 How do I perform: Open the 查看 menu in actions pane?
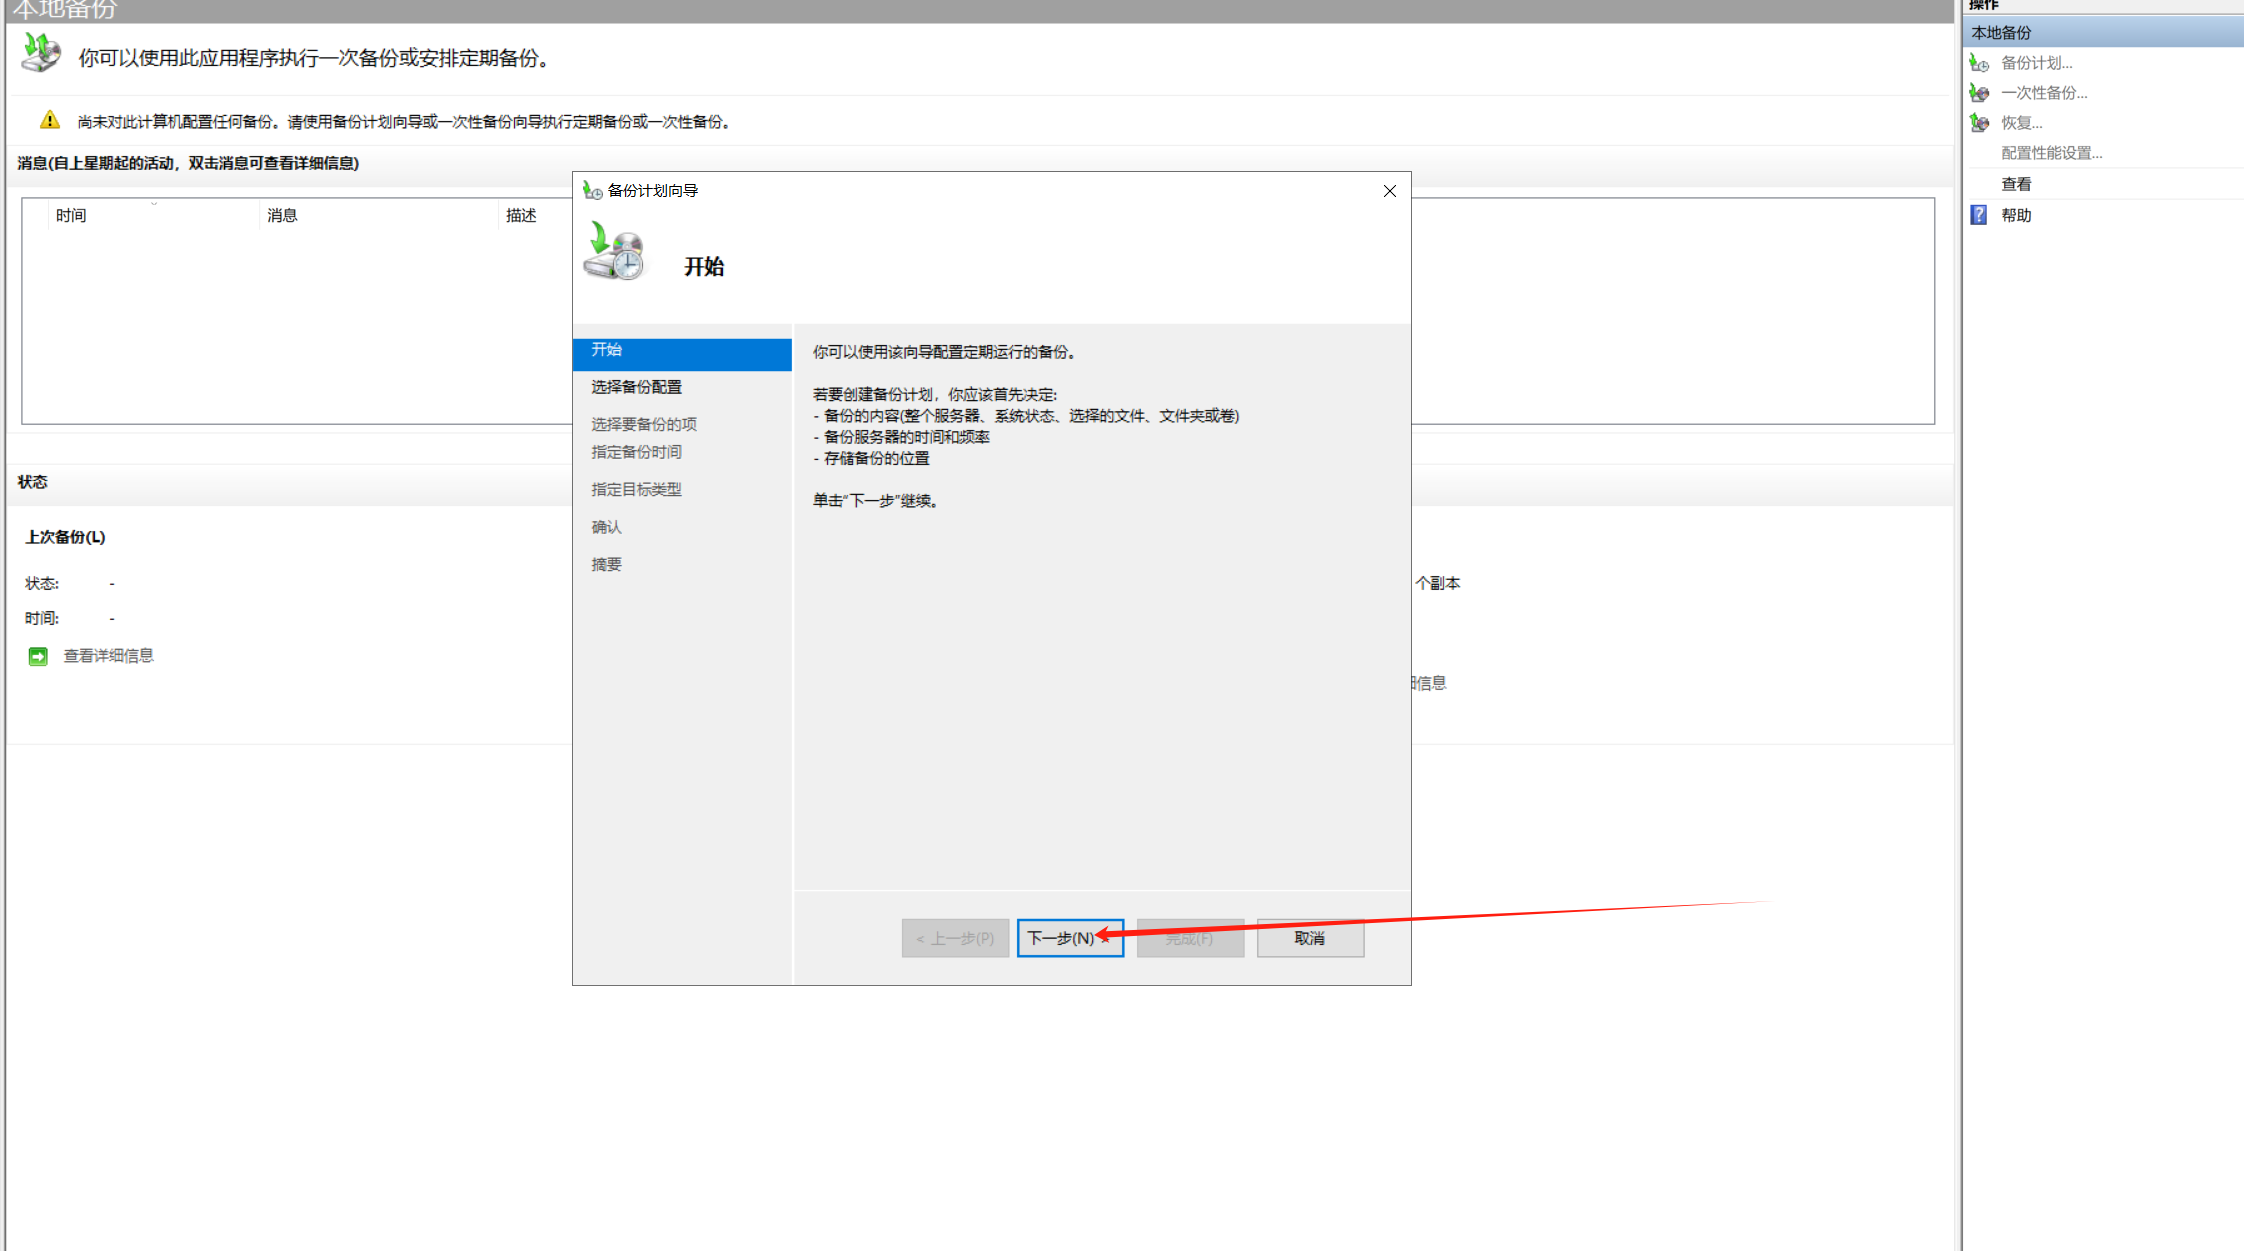2016,184
